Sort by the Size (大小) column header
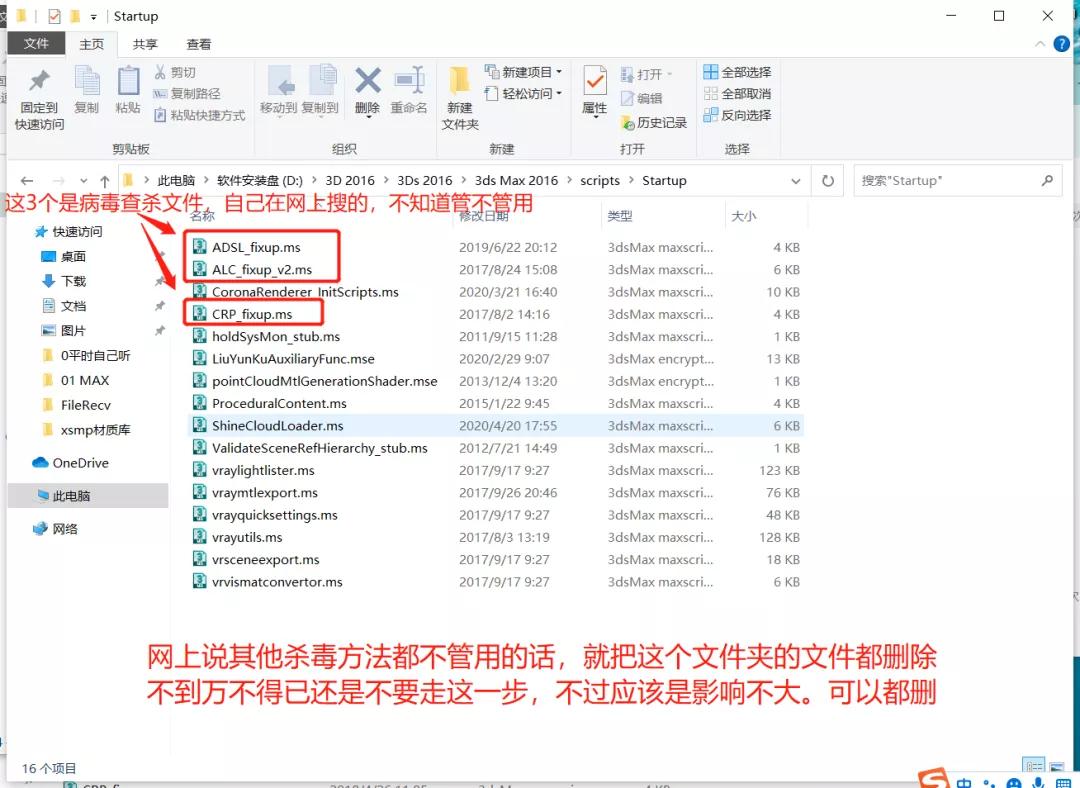 [744, 216]
